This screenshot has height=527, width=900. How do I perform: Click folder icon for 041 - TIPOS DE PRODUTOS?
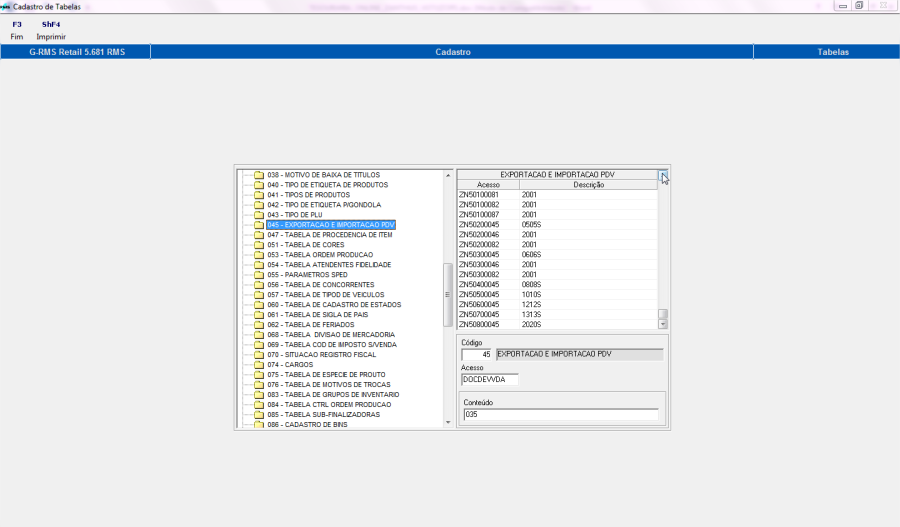point(259,195)
